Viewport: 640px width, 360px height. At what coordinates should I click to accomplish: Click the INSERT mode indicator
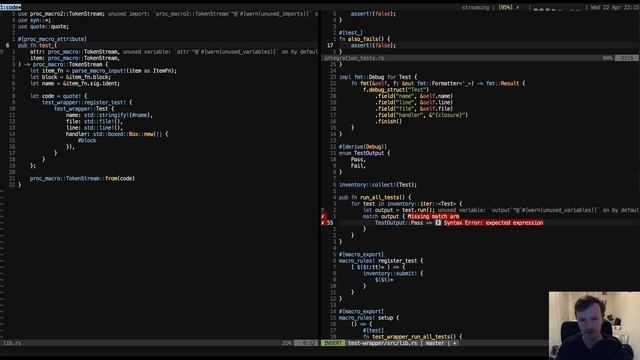333,343
